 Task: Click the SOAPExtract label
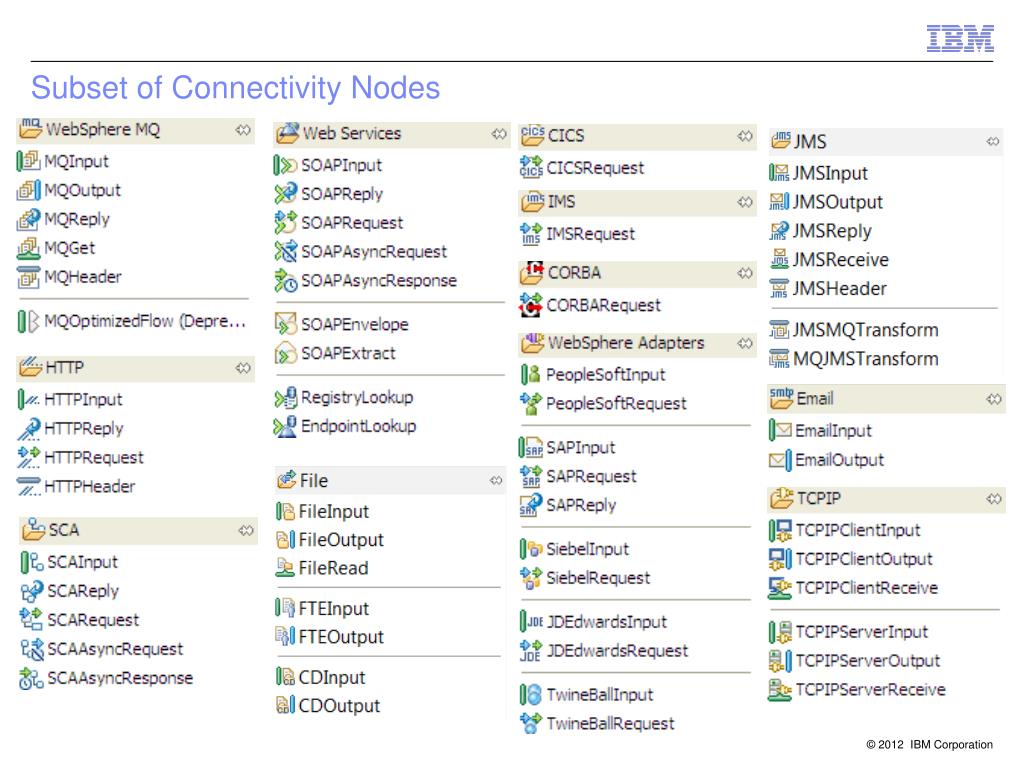(x=348, y=353)
